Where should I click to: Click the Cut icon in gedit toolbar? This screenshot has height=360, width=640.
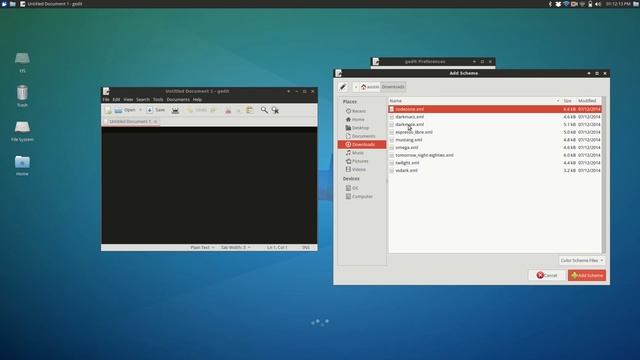pos(228,110)
